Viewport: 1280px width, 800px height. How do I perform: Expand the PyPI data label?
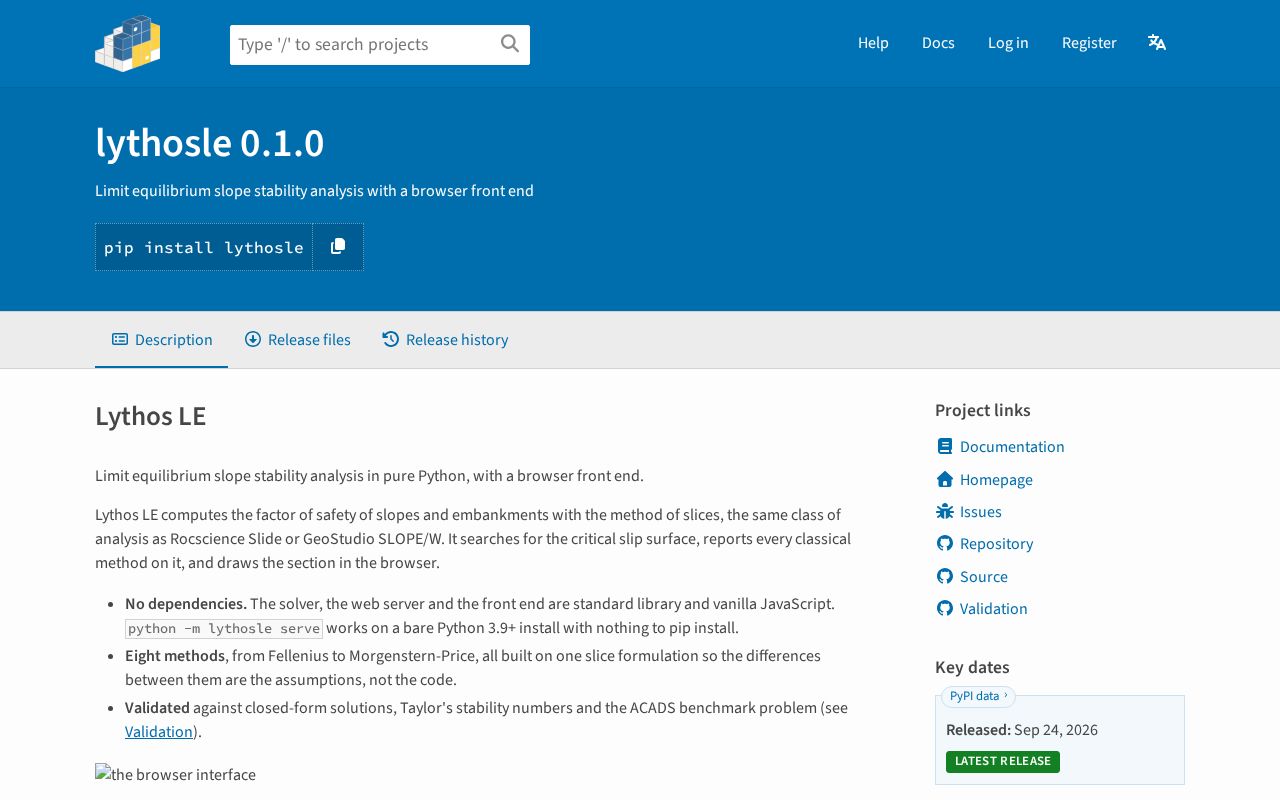pyautogui.click(x=978, y=696)
